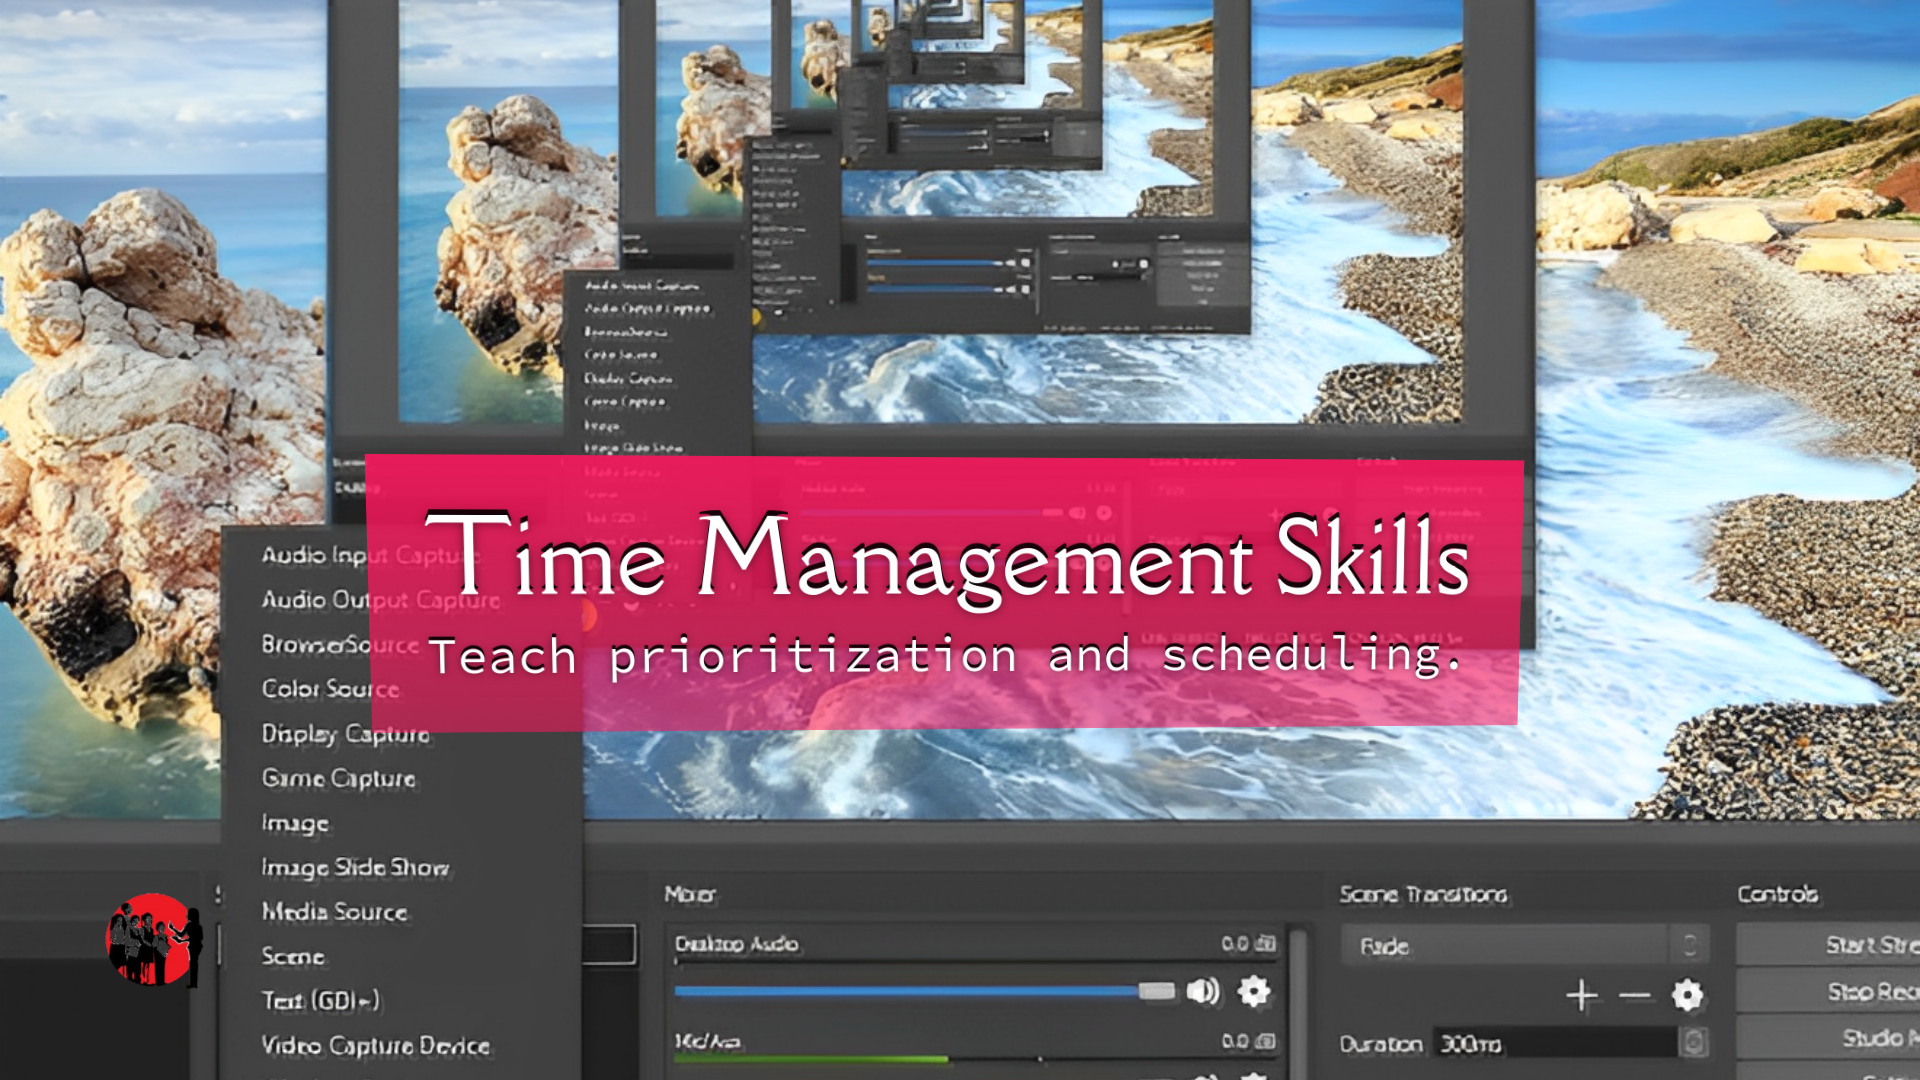Add a Media Source
This screenshot has width=1920, height=1080.
[x=335, y=911]
